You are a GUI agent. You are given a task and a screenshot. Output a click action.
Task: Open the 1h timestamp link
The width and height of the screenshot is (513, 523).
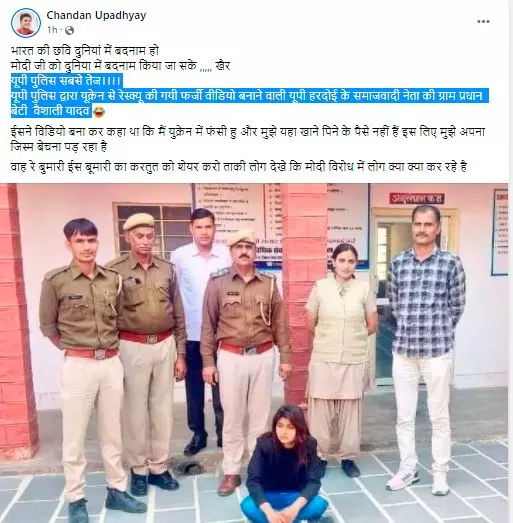click(x=52, y=30)
